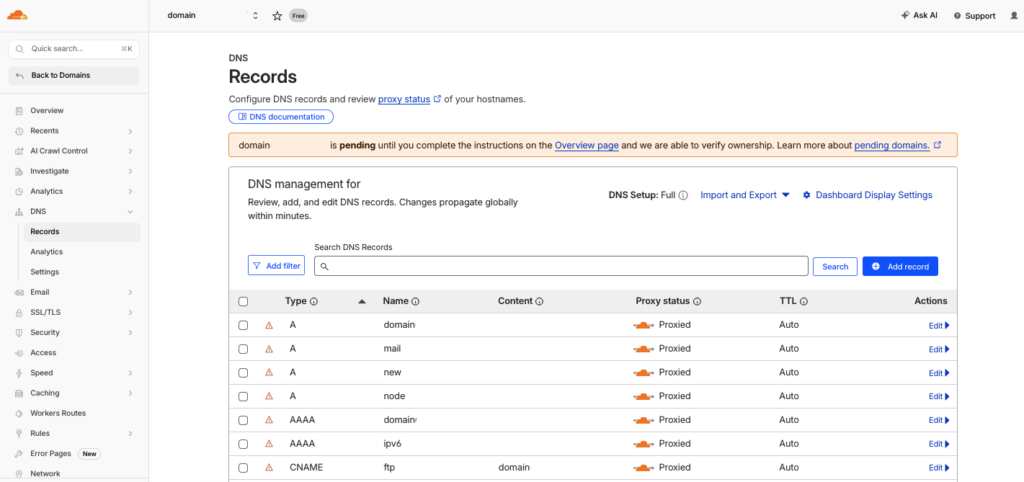Expand the Security sidebar chevron
1024x482 pixels.
[x=130, y=332]
